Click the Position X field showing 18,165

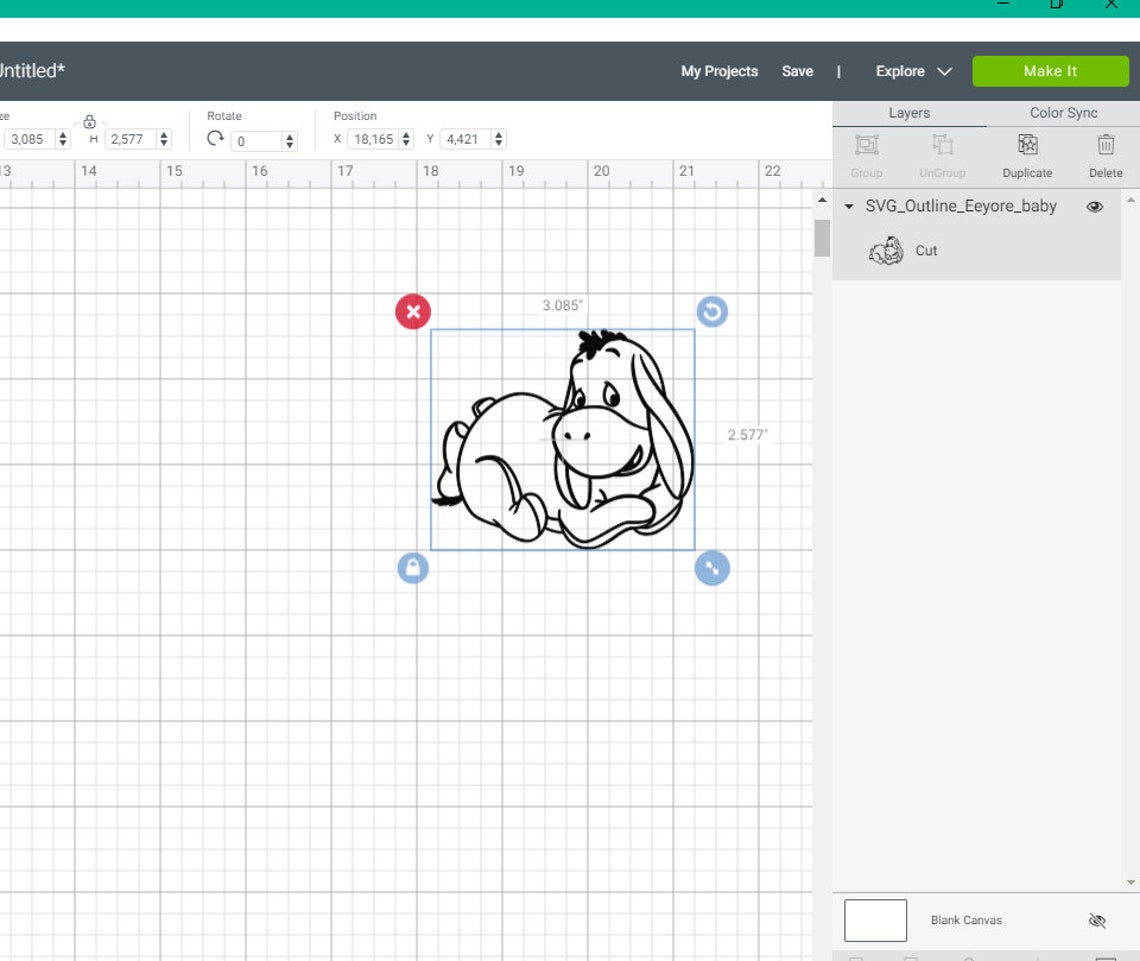click(373, 139)
